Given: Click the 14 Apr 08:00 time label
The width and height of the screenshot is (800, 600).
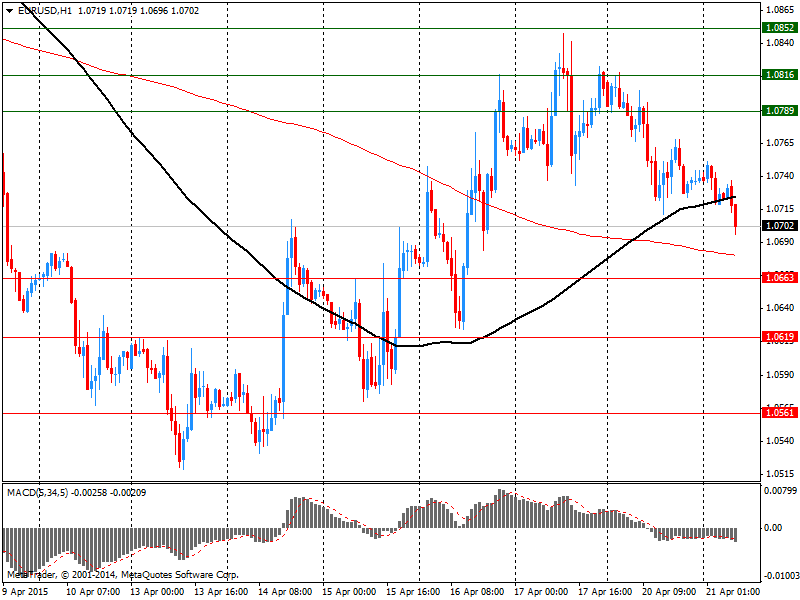Looking at the screenshot, I should (x=285, y=592).
